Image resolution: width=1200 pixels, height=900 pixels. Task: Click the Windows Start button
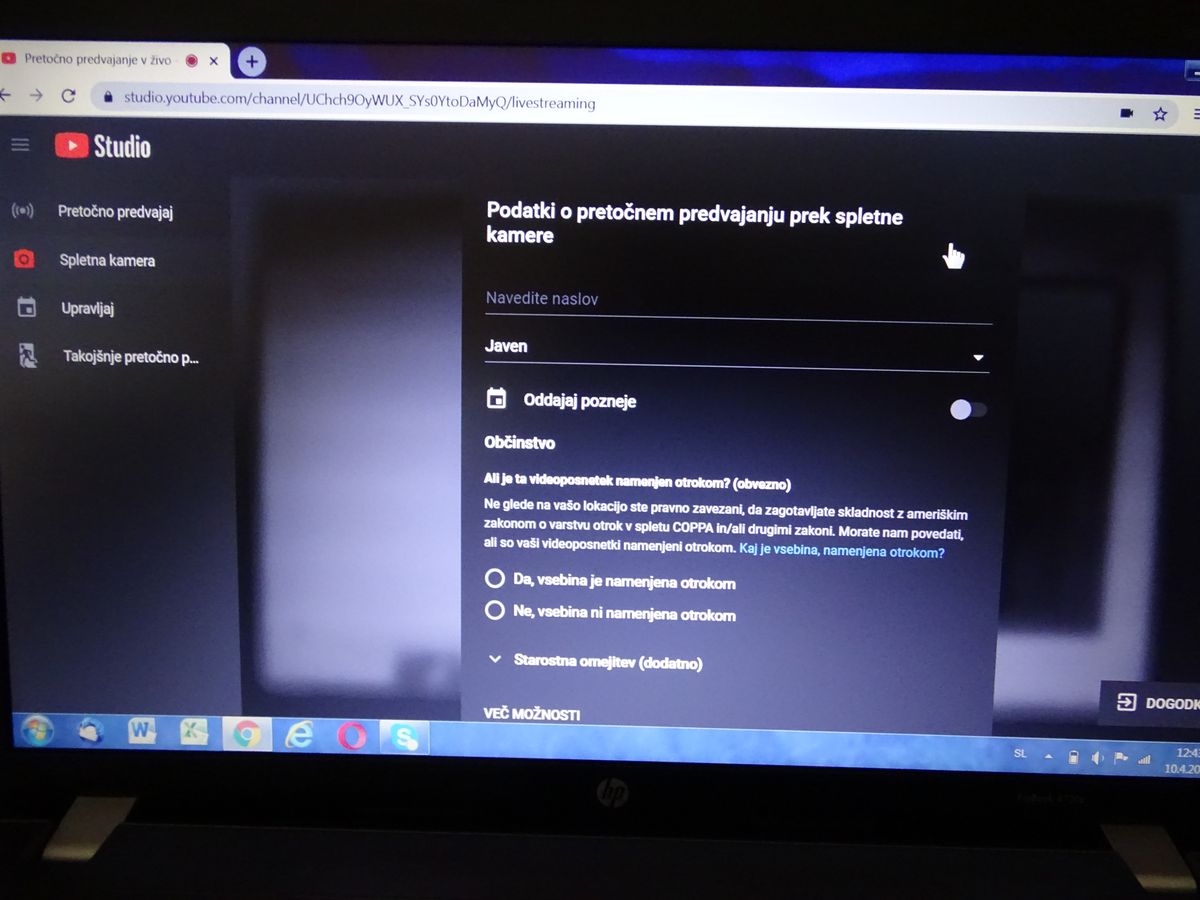(x=38, y=731)
